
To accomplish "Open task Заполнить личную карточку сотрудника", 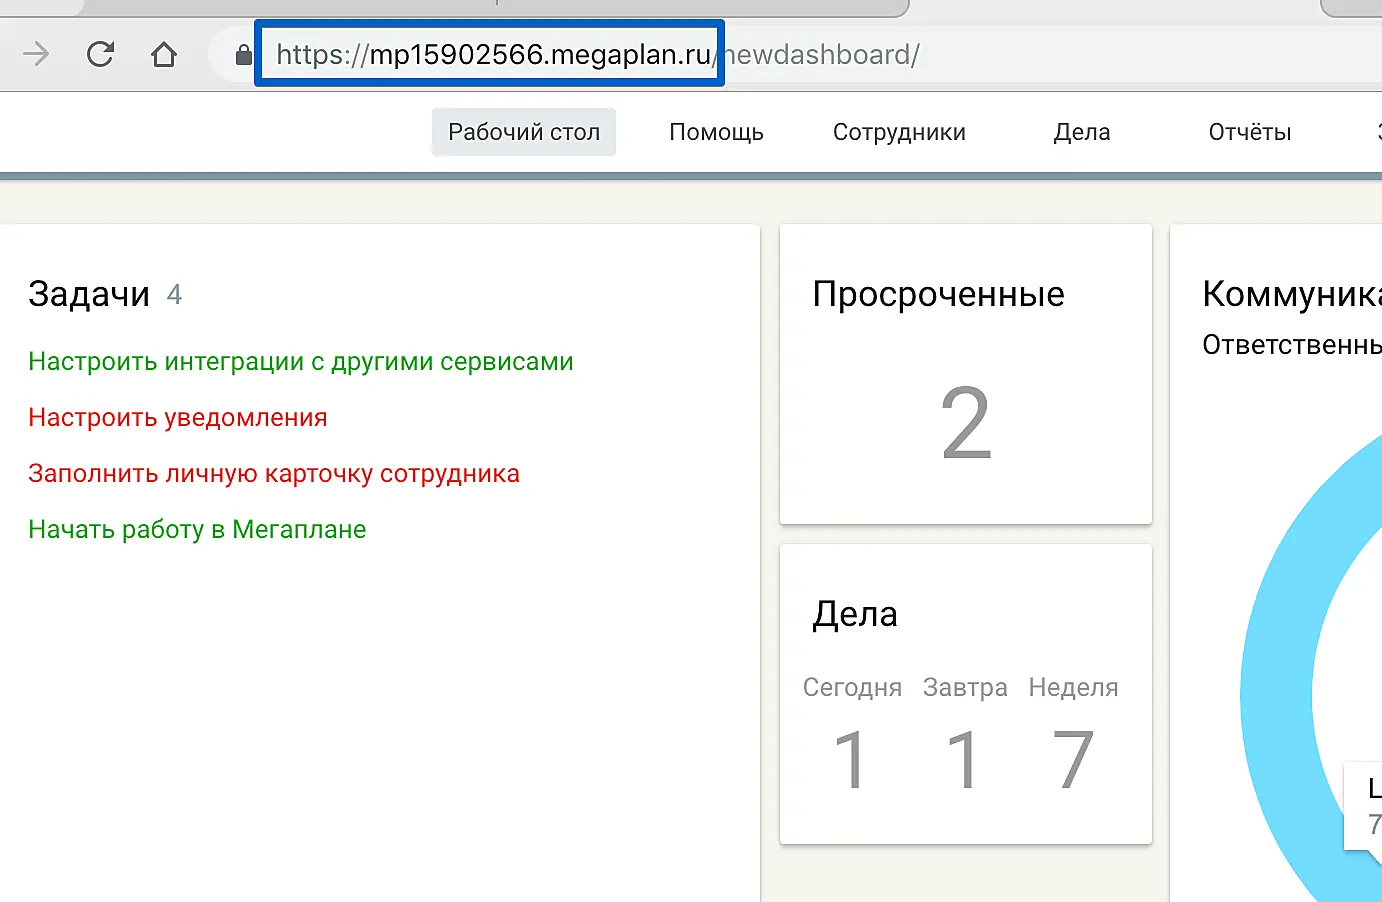I will (x=274, y=474).
